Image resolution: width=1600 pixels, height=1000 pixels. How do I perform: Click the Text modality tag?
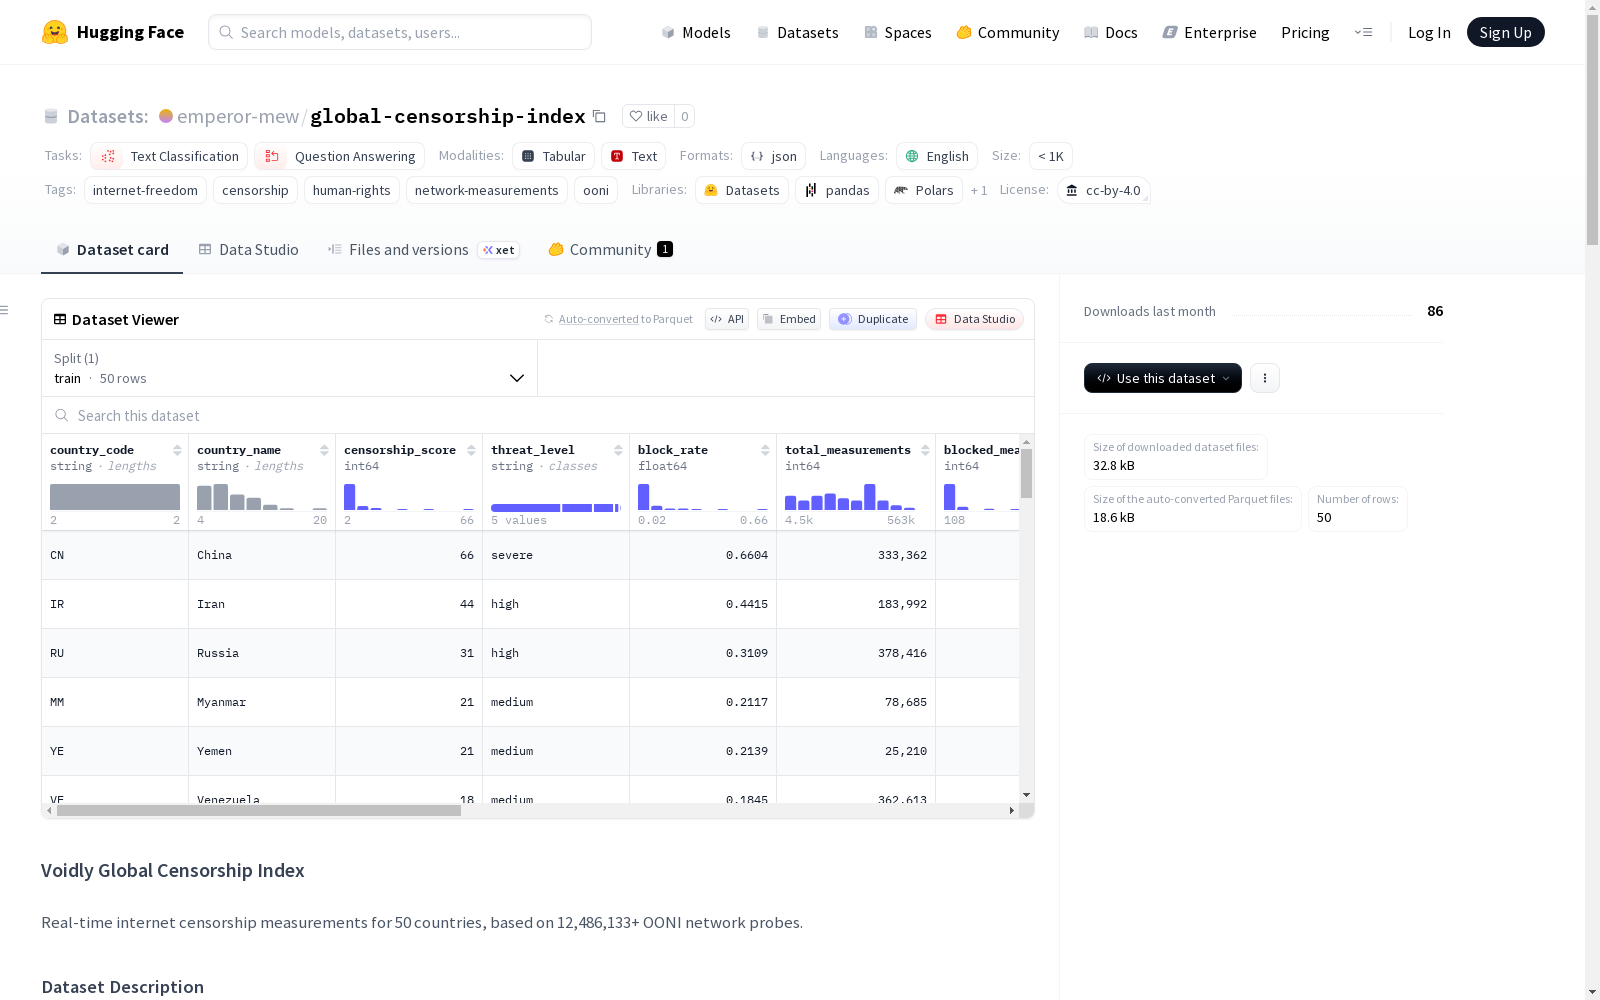point(633,156)
